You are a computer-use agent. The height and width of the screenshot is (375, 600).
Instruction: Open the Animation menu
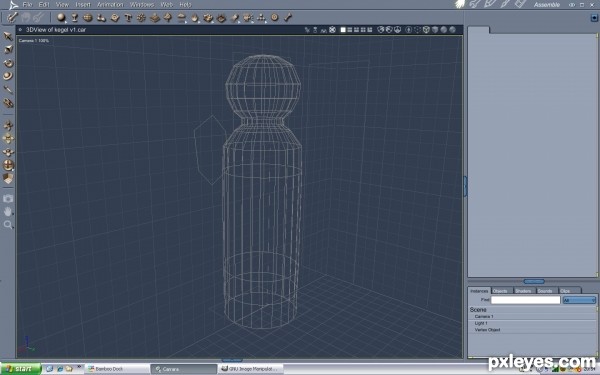point(110,5)
